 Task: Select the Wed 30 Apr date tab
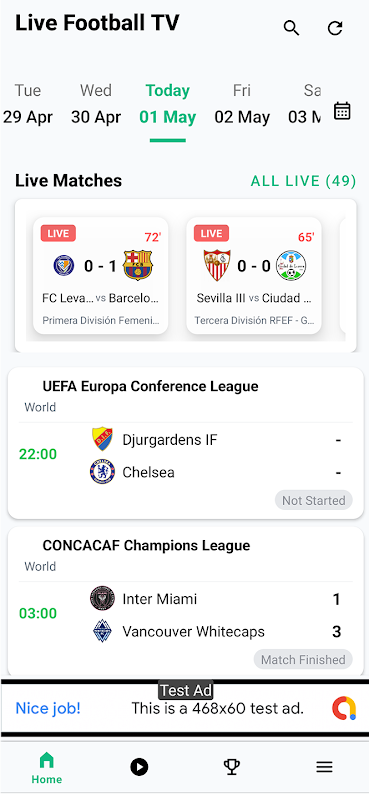coord(96,104)
